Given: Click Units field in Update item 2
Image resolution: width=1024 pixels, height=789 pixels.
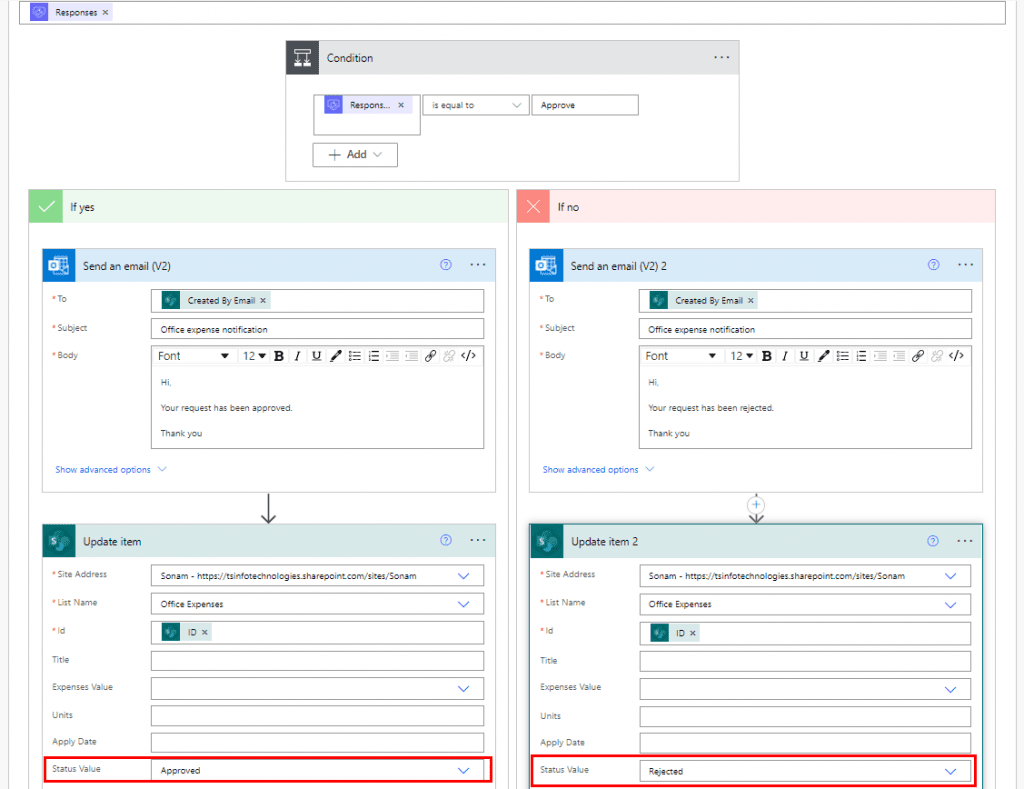Looking at the screenshot, I should (805, 717).
